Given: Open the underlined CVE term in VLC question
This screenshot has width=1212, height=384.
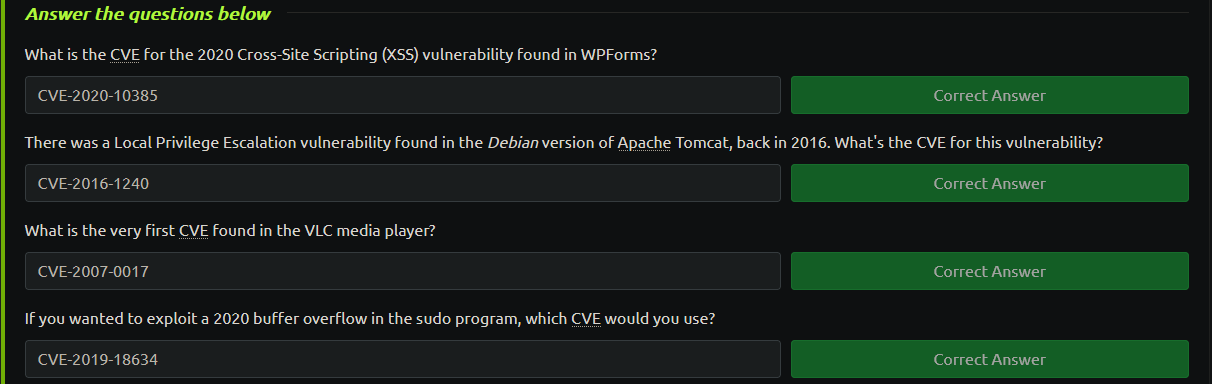Looking at the screenshot, I should [193, 231].
